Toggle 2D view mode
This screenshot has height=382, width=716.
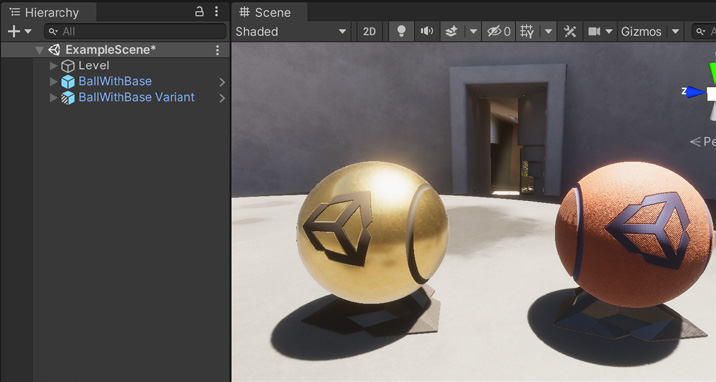click(369, 31)
